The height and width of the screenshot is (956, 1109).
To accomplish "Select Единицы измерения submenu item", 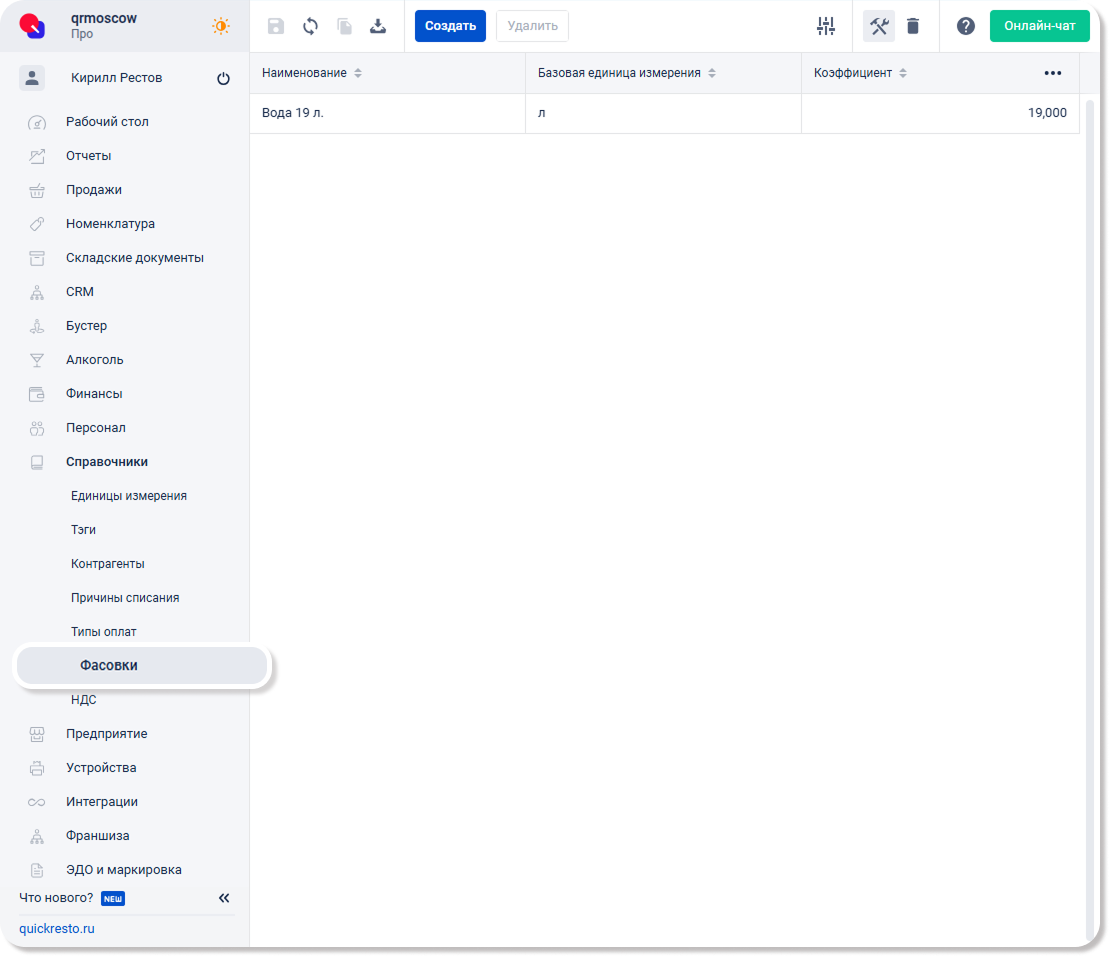I will 128,496.
